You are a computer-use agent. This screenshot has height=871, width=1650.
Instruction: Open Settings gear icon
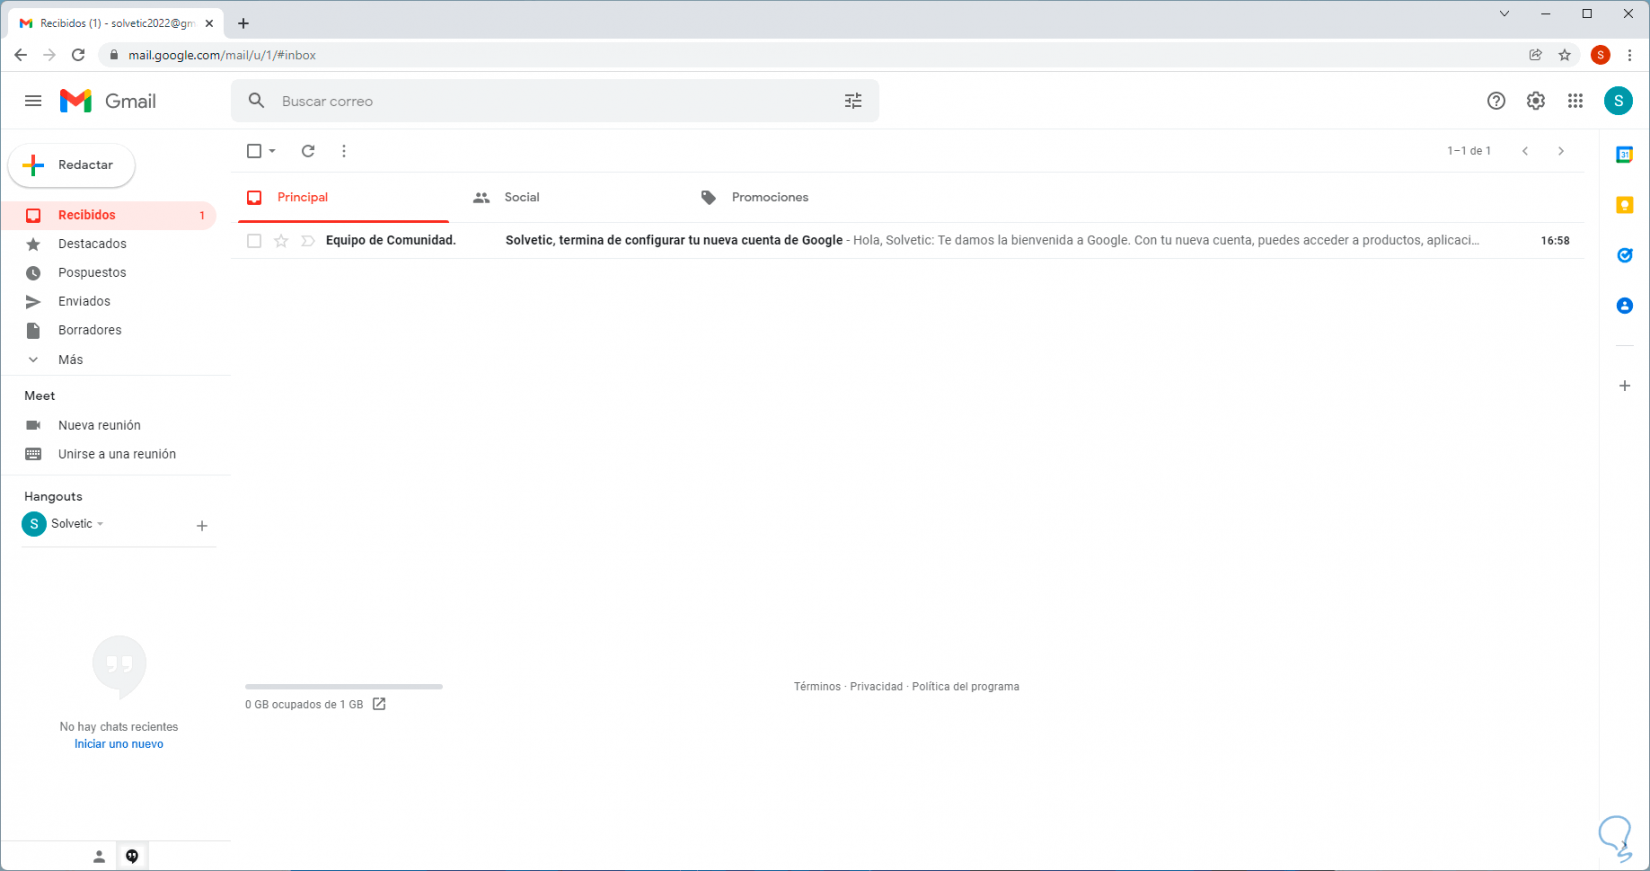(x=1536, y=101)
